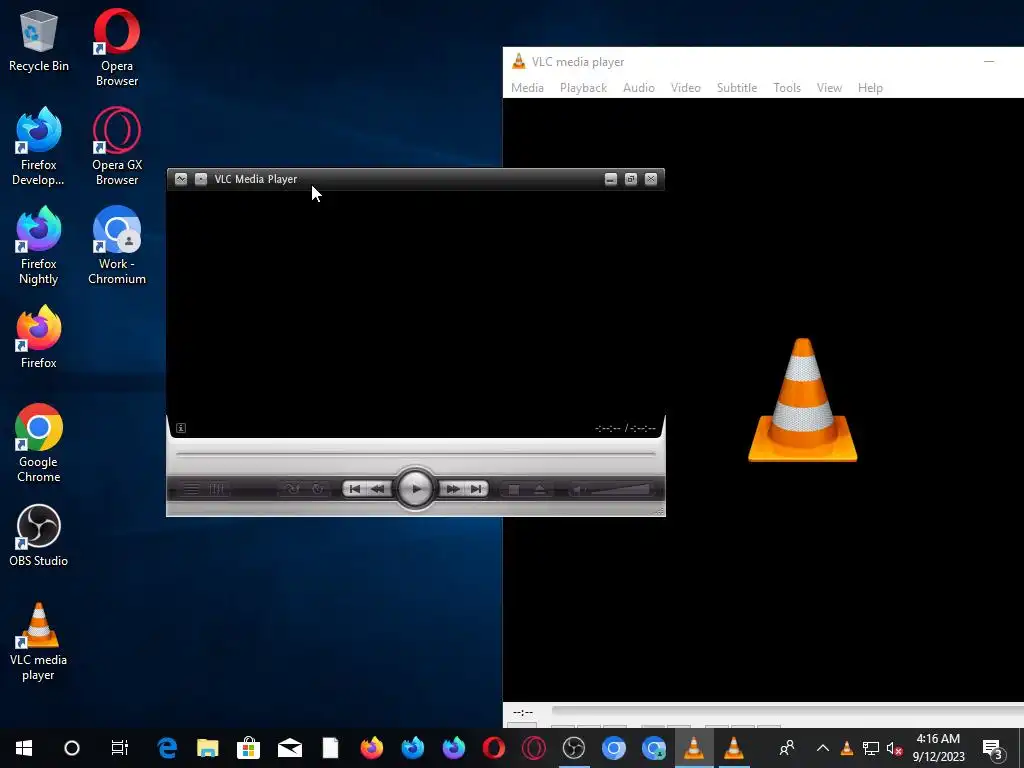Open File Explorer from the taskbar
1024x768 pixels.
(x=208, y=748)
